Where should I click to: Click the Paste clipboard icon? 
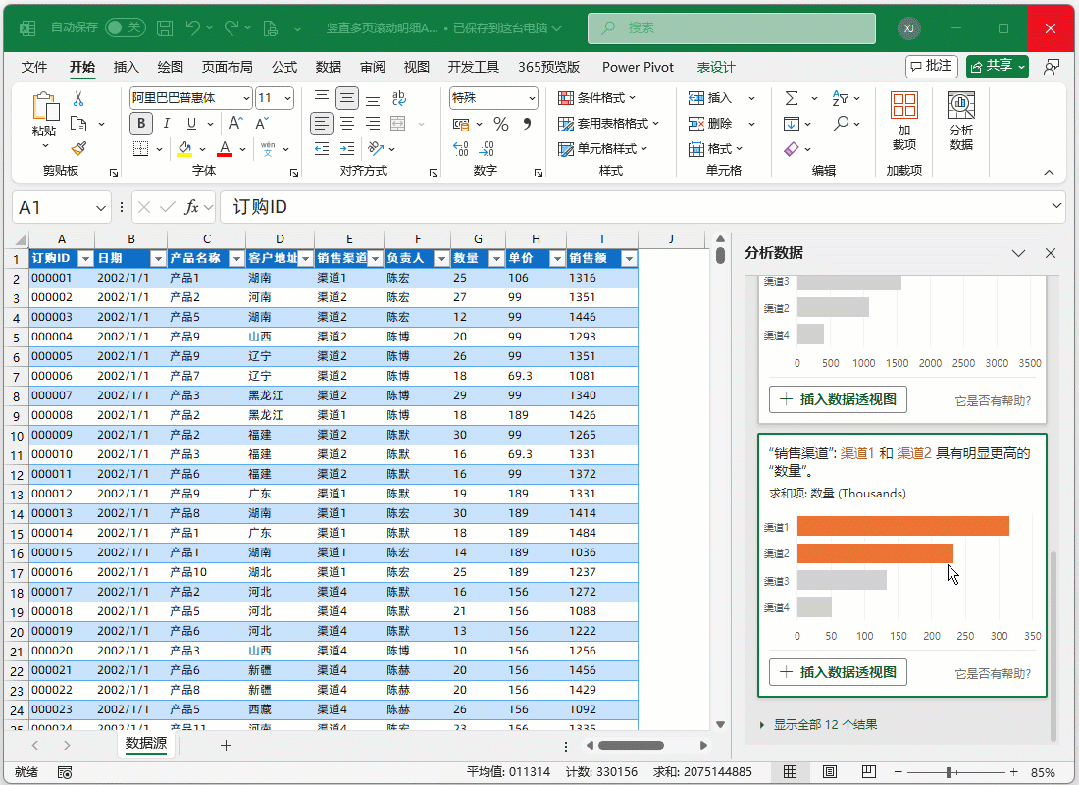[45, 107]
